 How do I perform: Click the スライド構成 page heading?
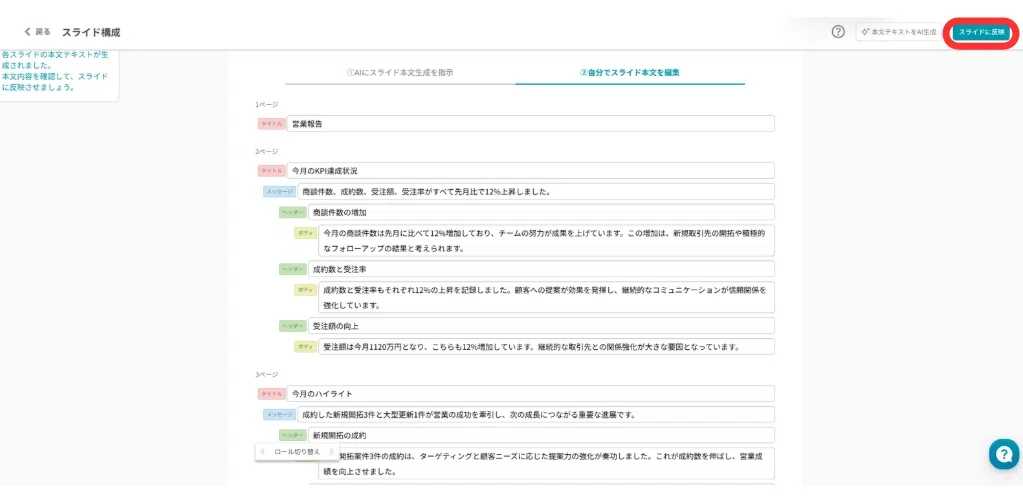pyautogui.click(x=91, y=32)
